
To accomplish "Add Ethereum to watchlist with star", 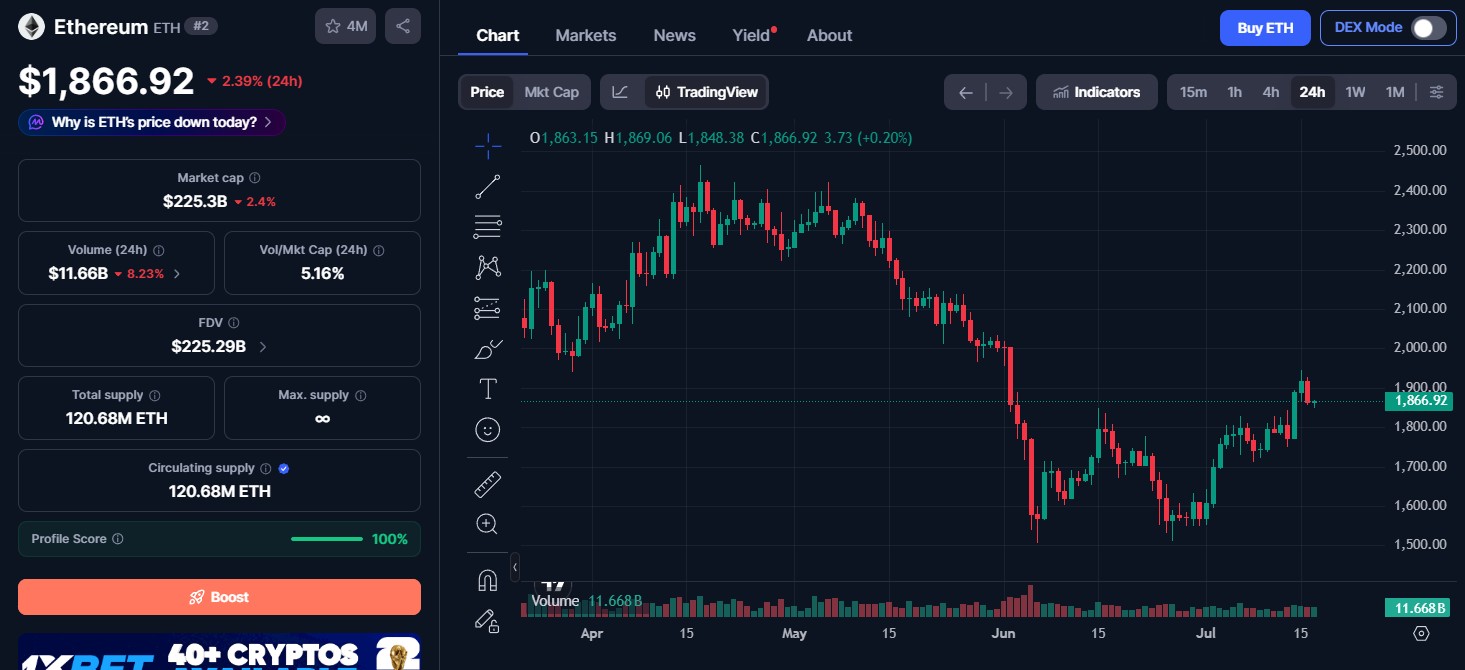I will (x=345, y=26).
